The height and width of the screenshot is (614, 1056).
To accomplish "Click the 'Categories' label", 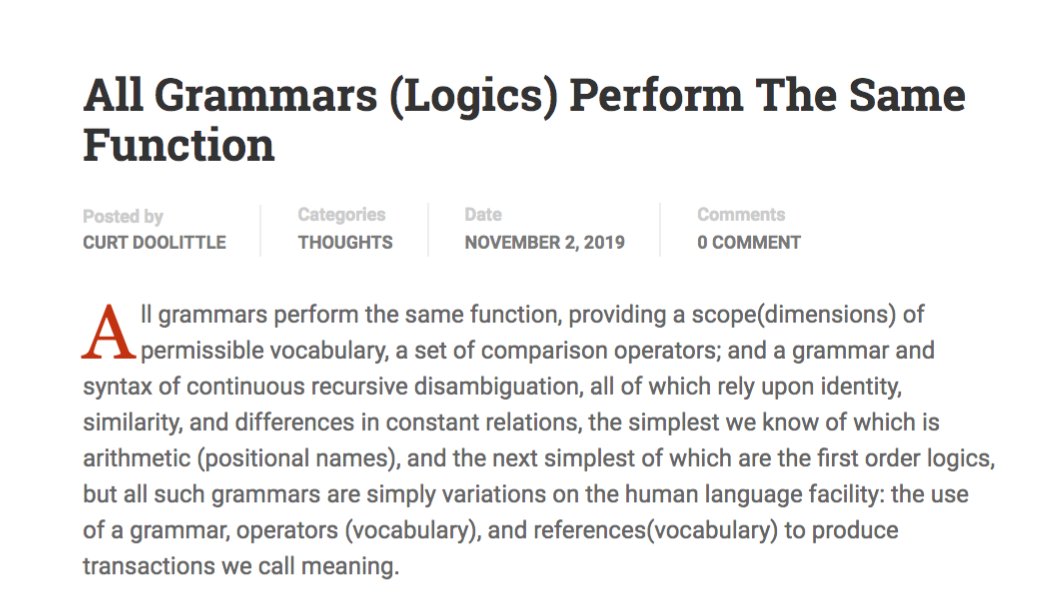I will pyautogui.click(x=341, y=214).
